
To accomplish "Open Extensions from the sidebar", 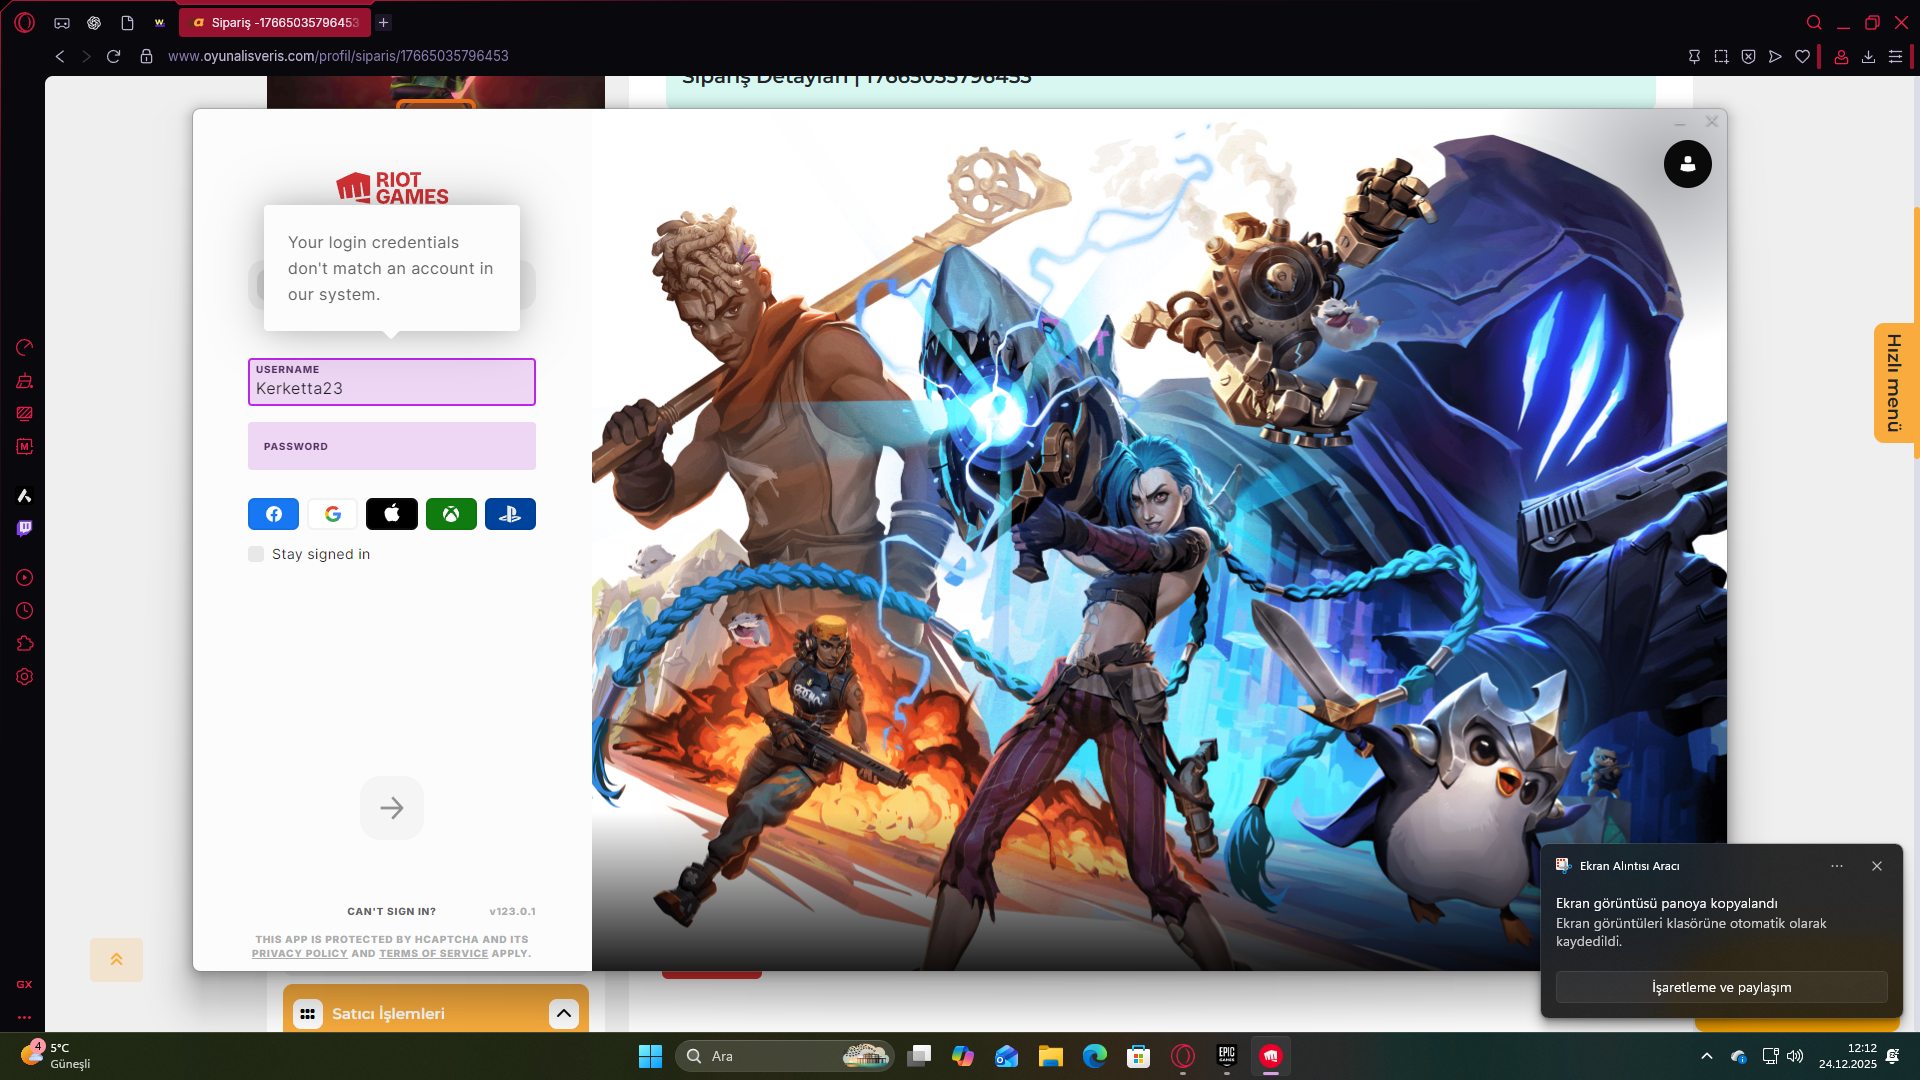I will [25, 643].
